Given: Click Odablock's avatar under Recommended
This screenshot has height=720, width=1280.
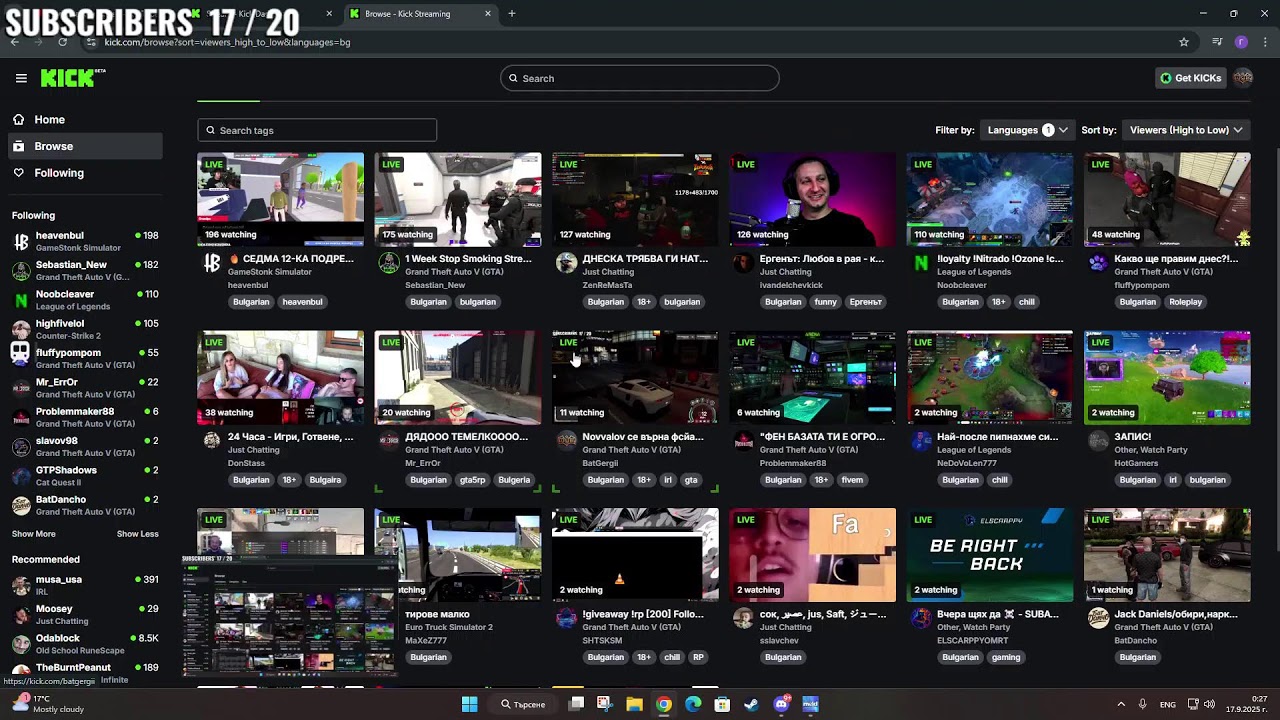Looking at the screenshot, I should coord(21,644).
